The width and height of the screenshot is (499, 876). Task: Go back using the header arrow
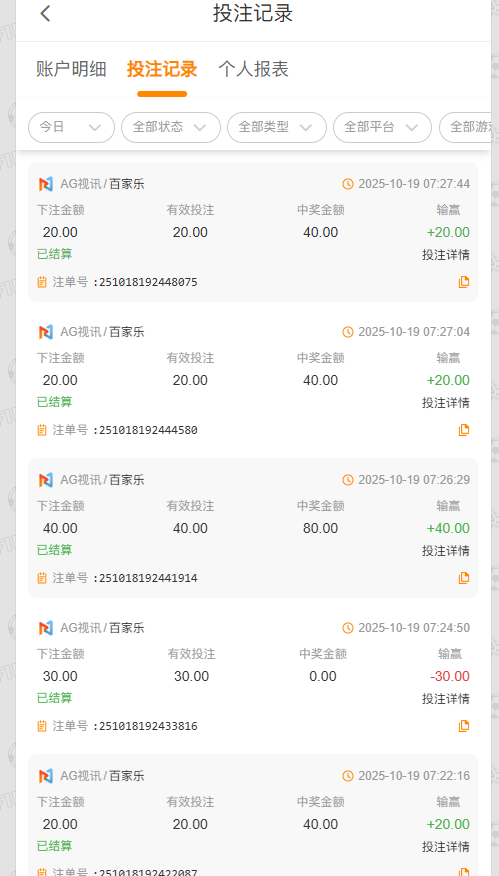pos(45,13)
